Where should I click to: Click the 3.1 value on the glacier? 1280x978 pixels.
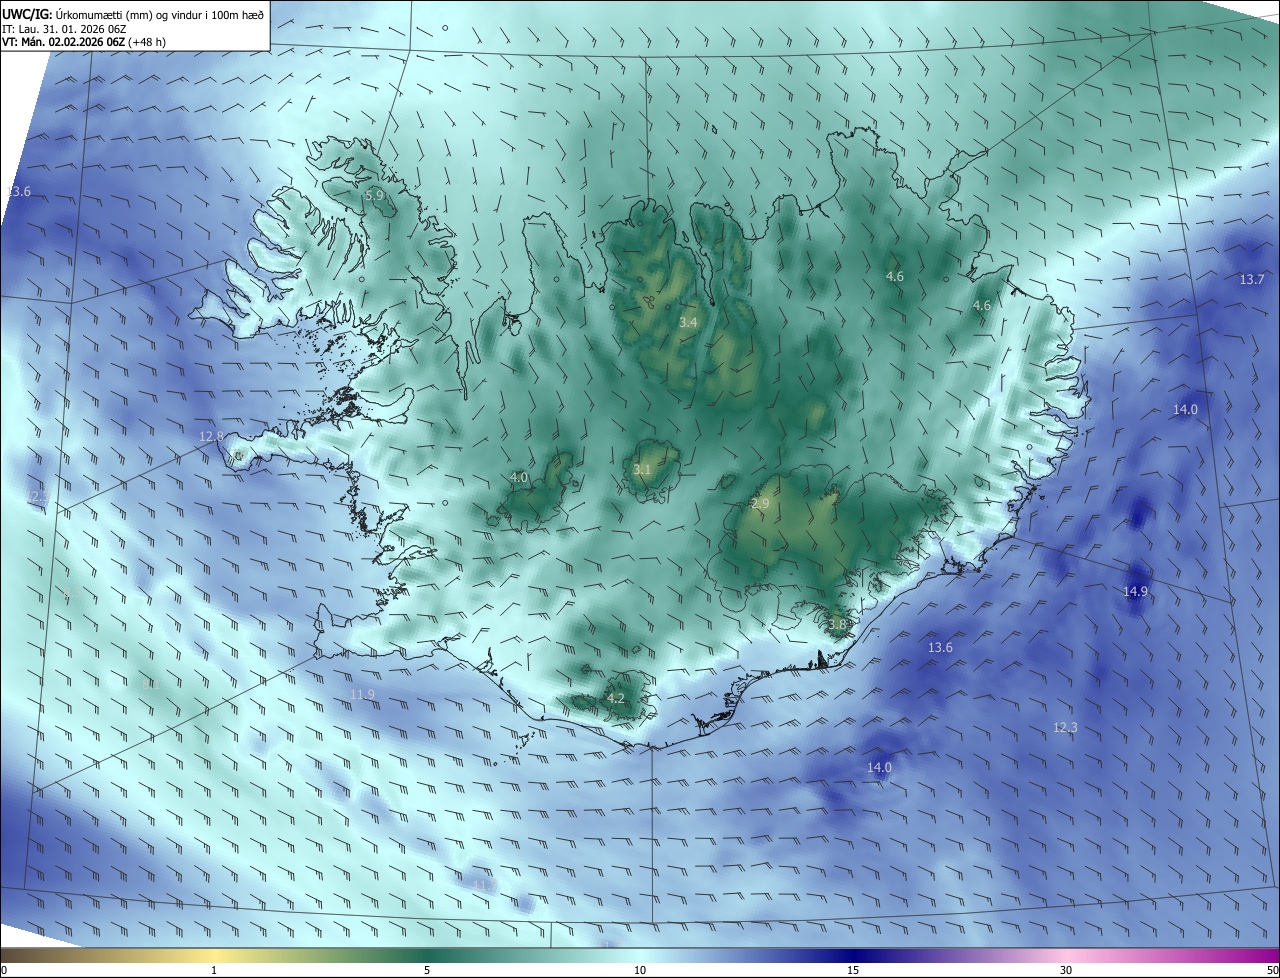pos(643,470)
